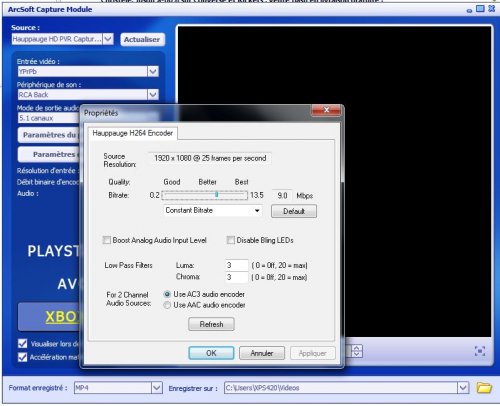Click the Bitrate Mbps value field

(282, 195)
